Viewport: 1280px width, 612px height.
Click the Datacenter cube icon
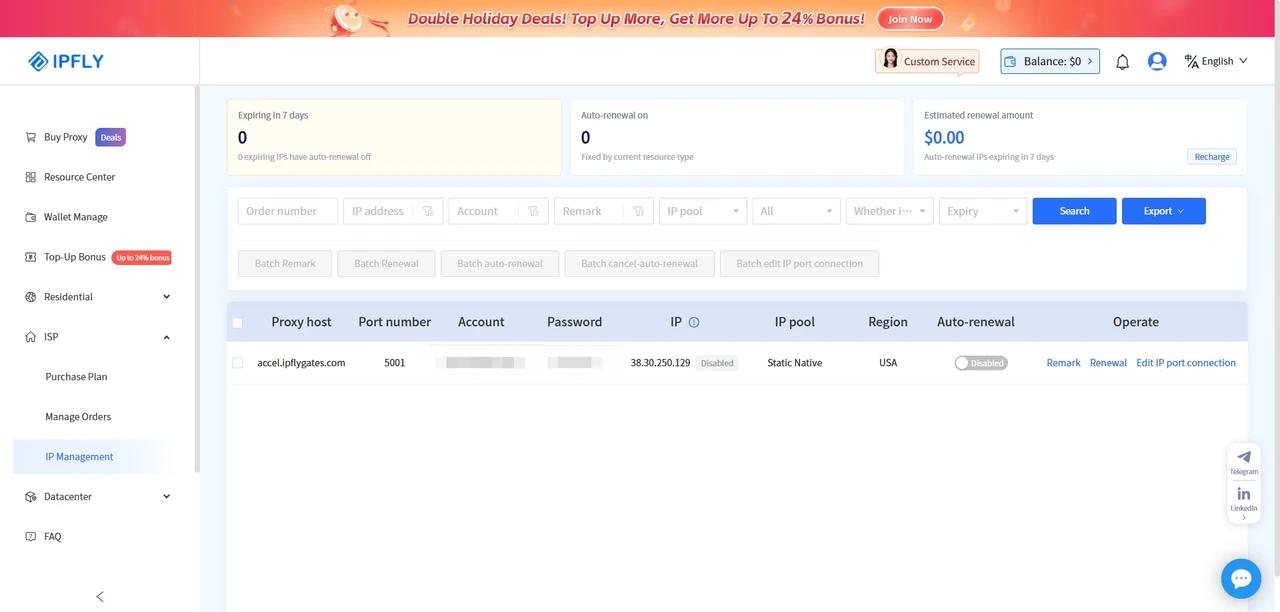coord(30,497)
